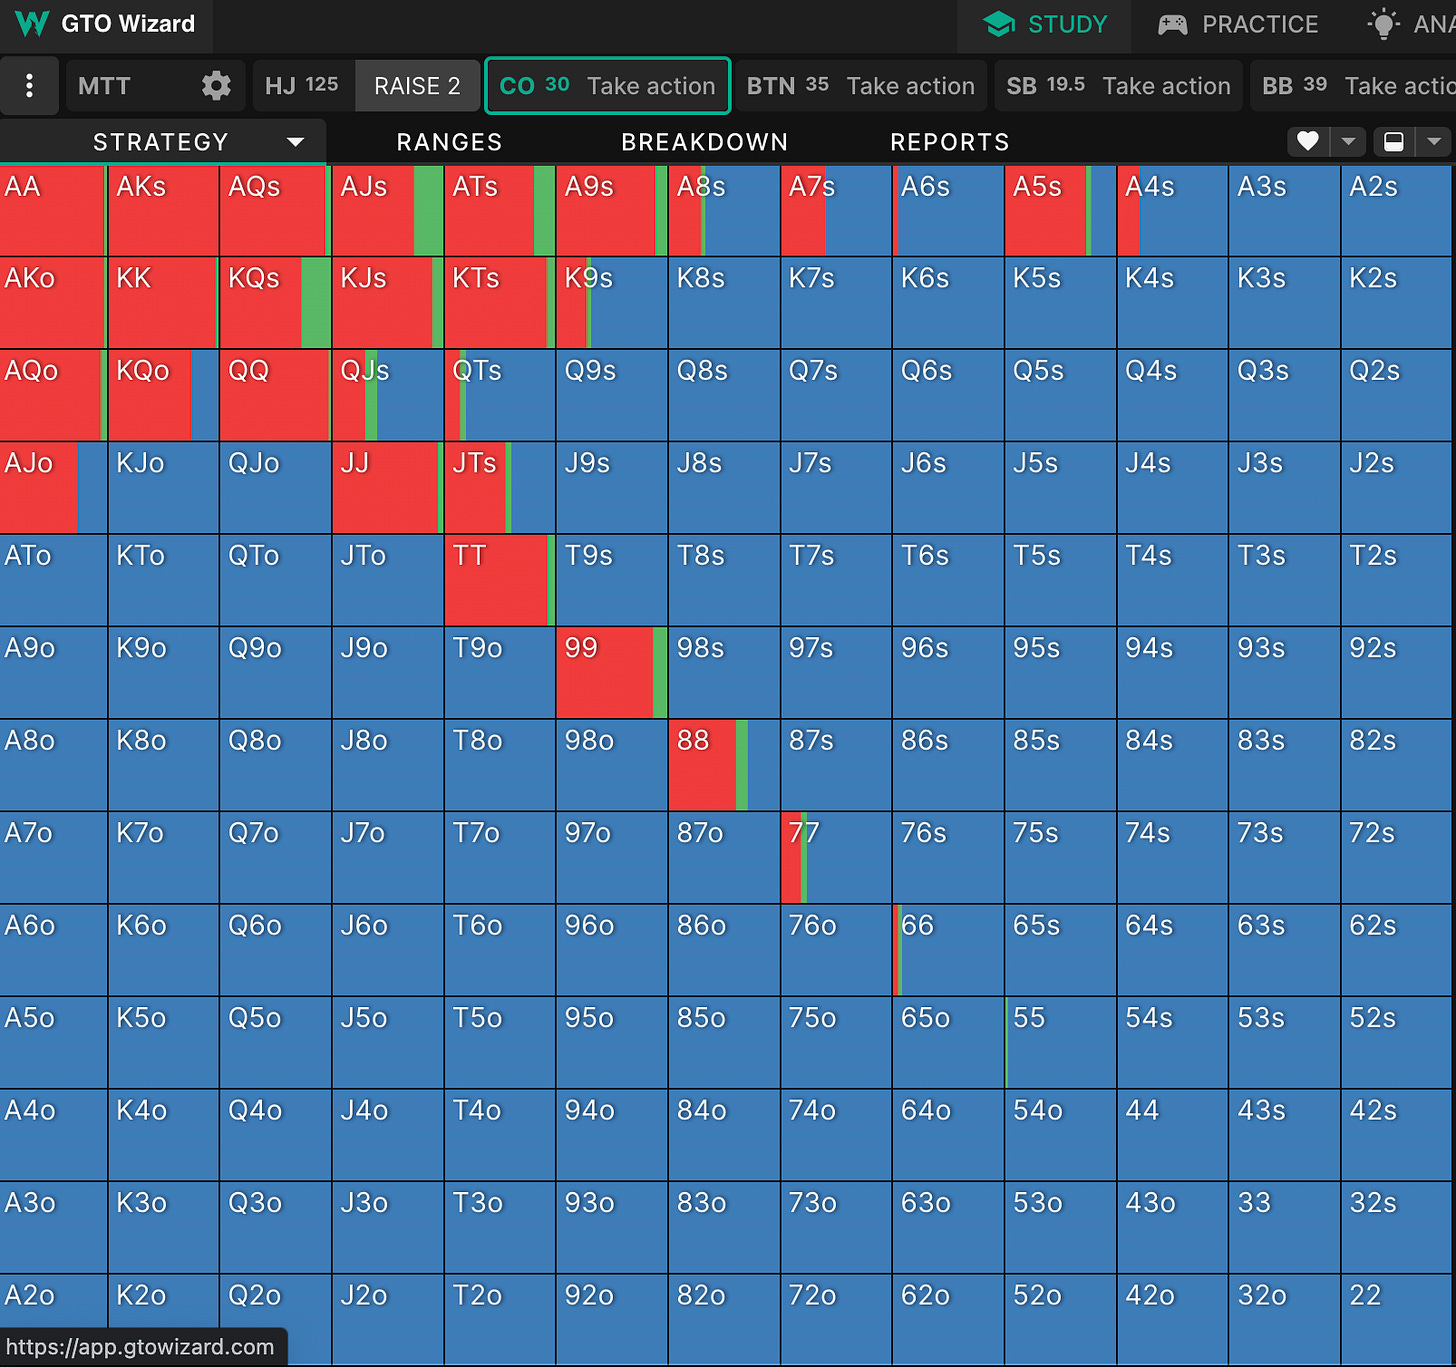Select the AKs hand cell

coord(164,210)
